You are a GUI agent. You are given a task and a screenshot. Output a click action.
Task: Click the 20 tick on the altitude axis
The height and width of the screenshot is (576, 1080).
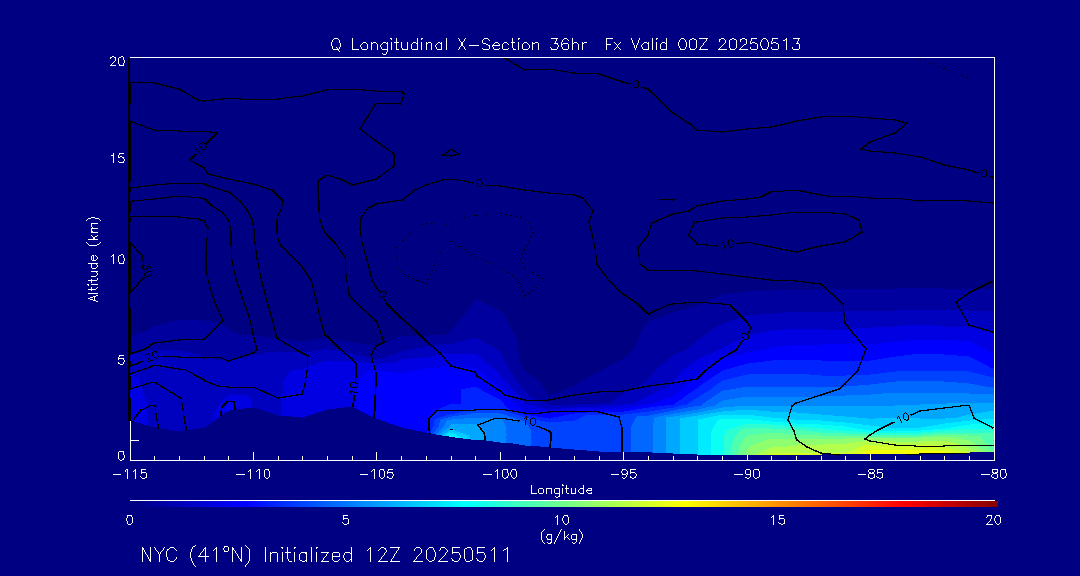click(x=117, y=61)
